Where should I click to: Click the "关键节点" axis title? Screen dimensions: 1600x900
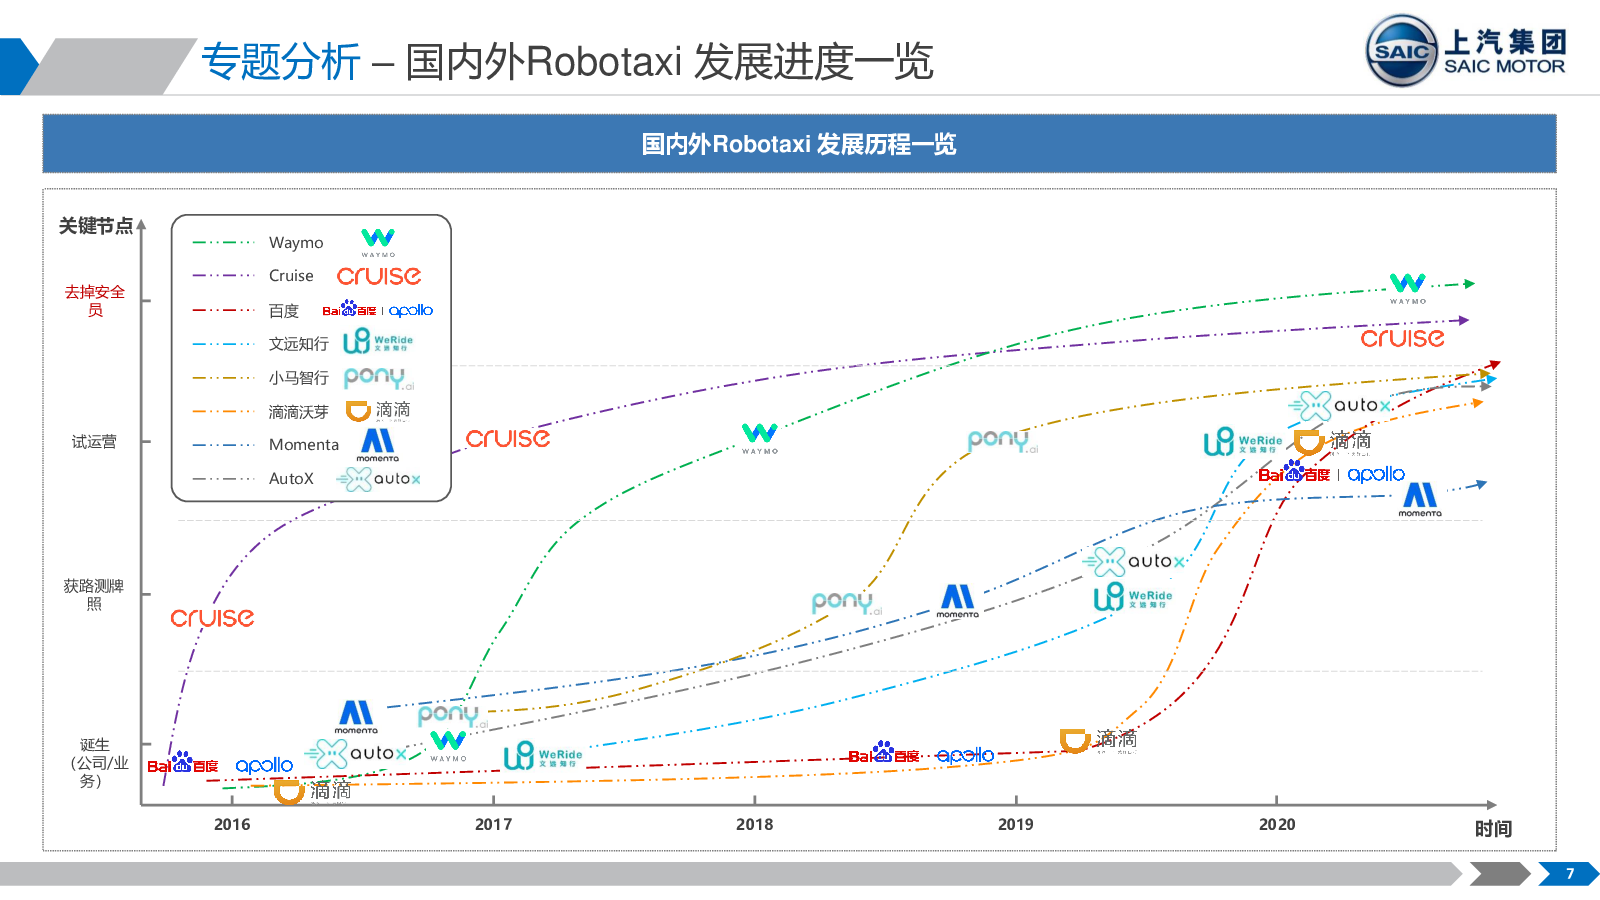click(95, 226)
